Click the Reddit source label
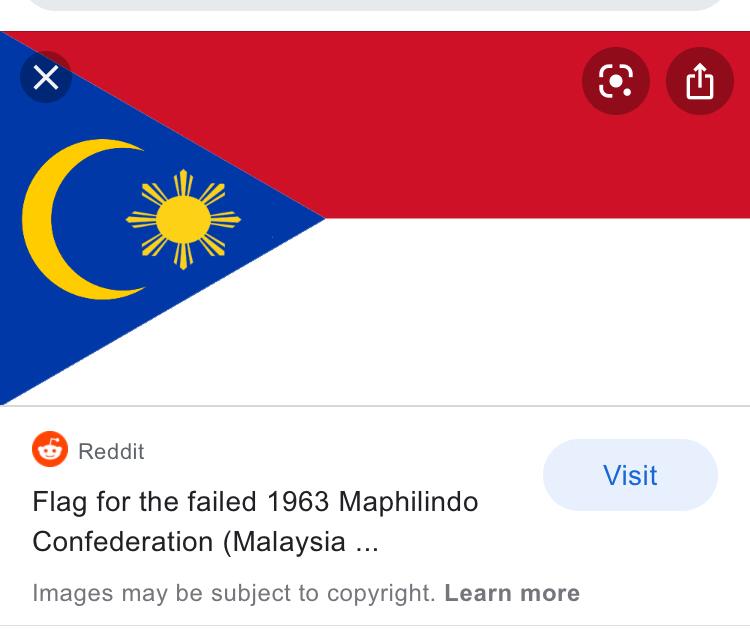750x638 pixels. click(x=111, y=451)
